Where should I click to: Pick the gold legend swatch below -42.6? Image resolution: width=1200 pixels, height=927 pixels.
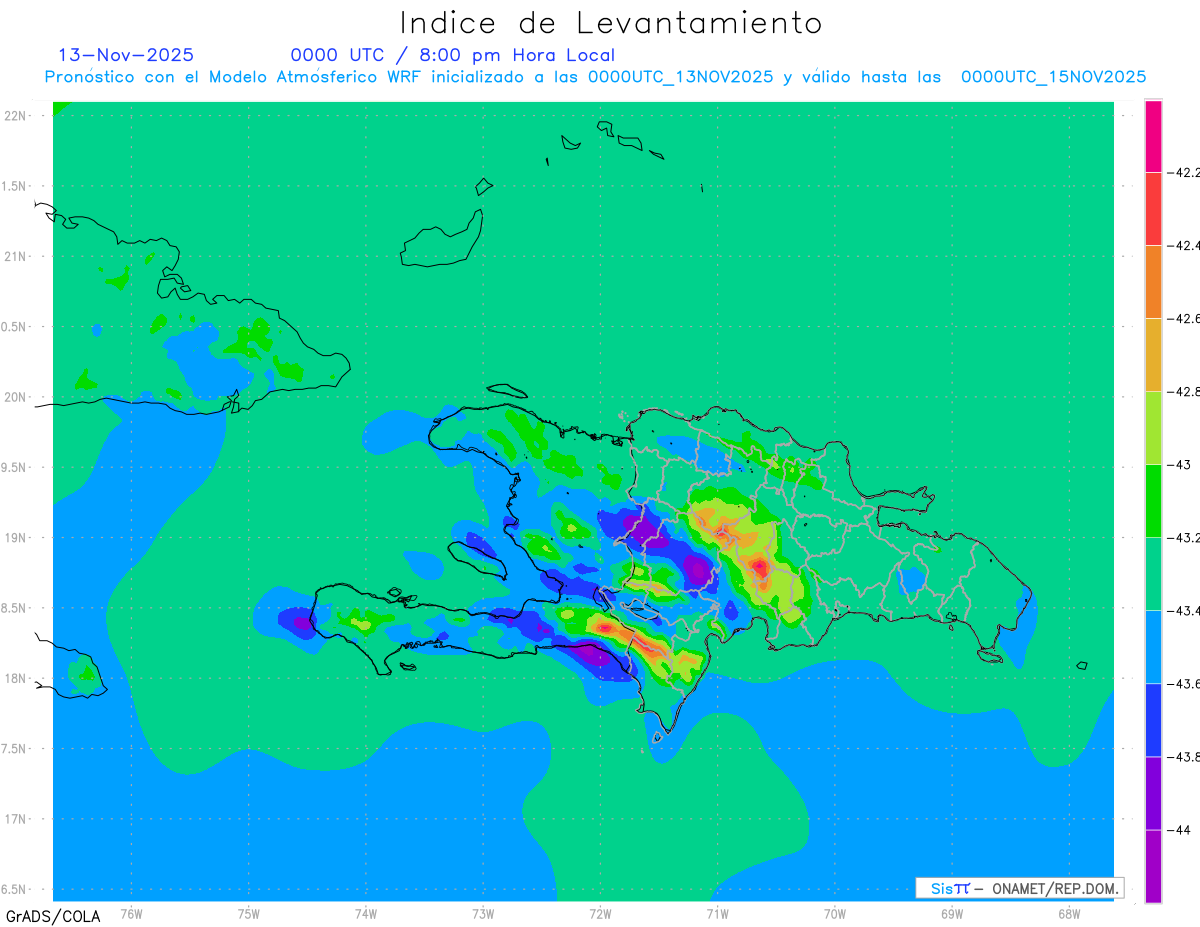[1153, 354]
